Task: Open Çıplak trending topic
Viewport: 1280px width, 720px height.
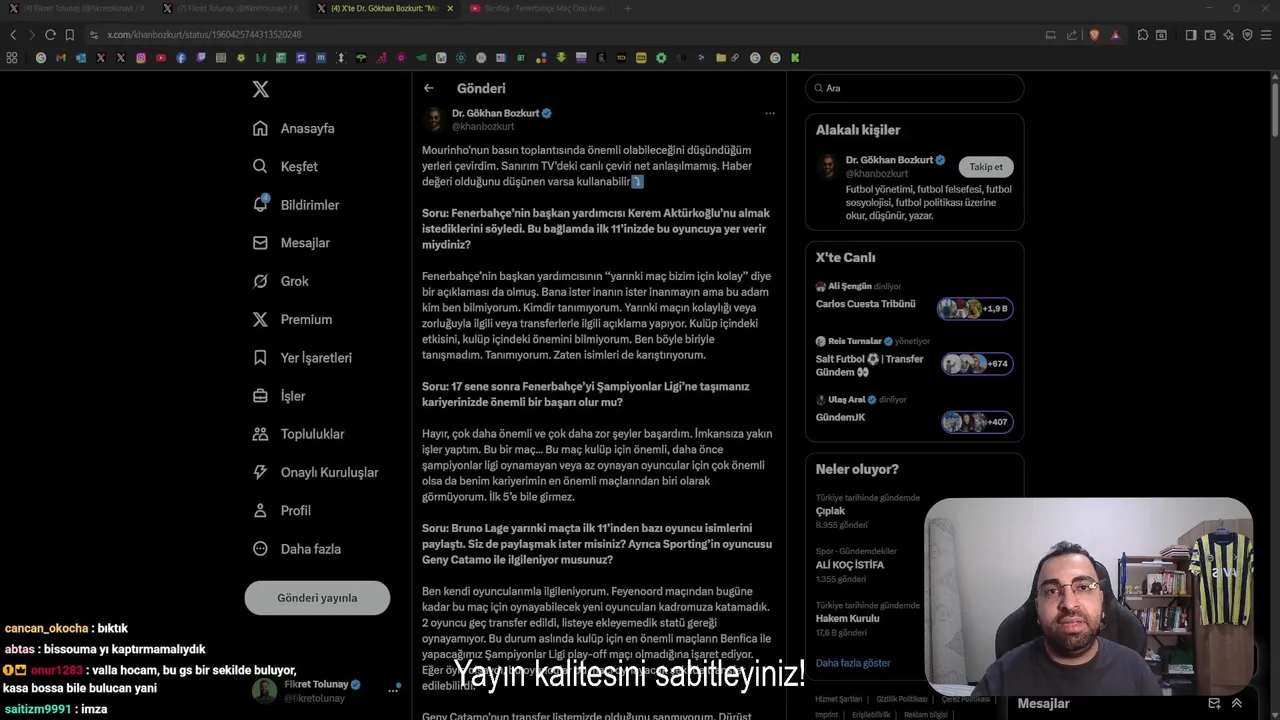Action: (868, 510)
